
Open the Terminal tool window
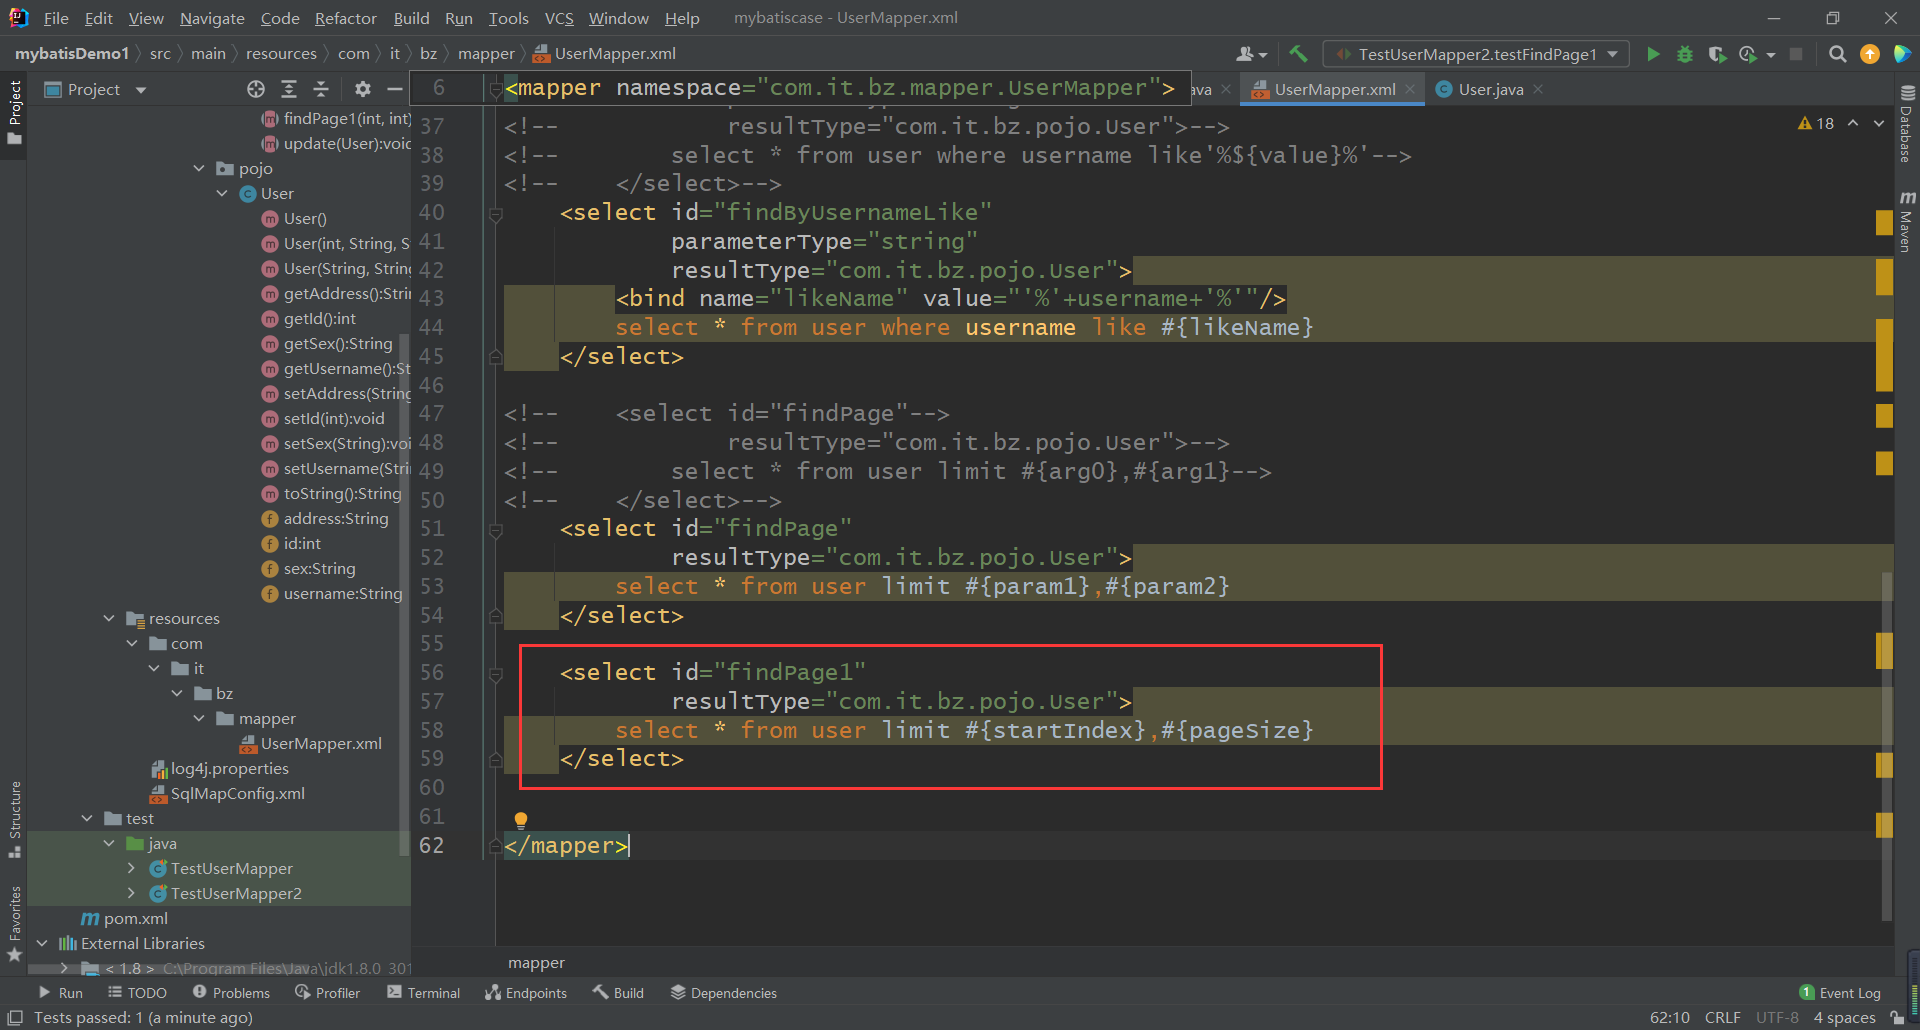(424, 992)
